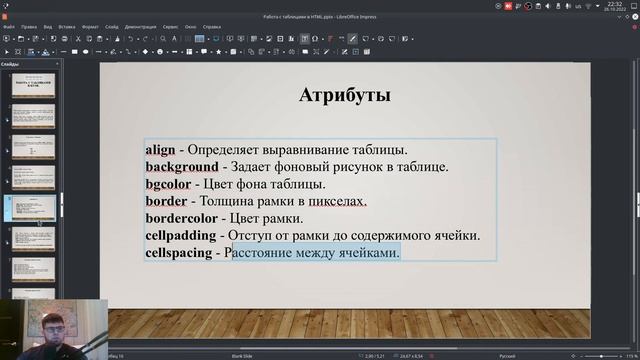Open the Демонстрация menu
This screenshot has width=640, height=360.
pos(140,27)
